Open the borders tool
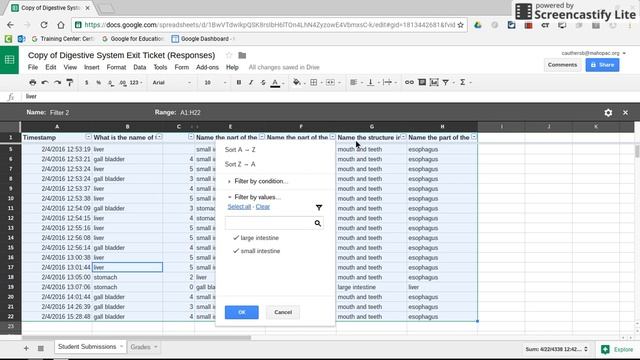 click(x=313, y=82)
